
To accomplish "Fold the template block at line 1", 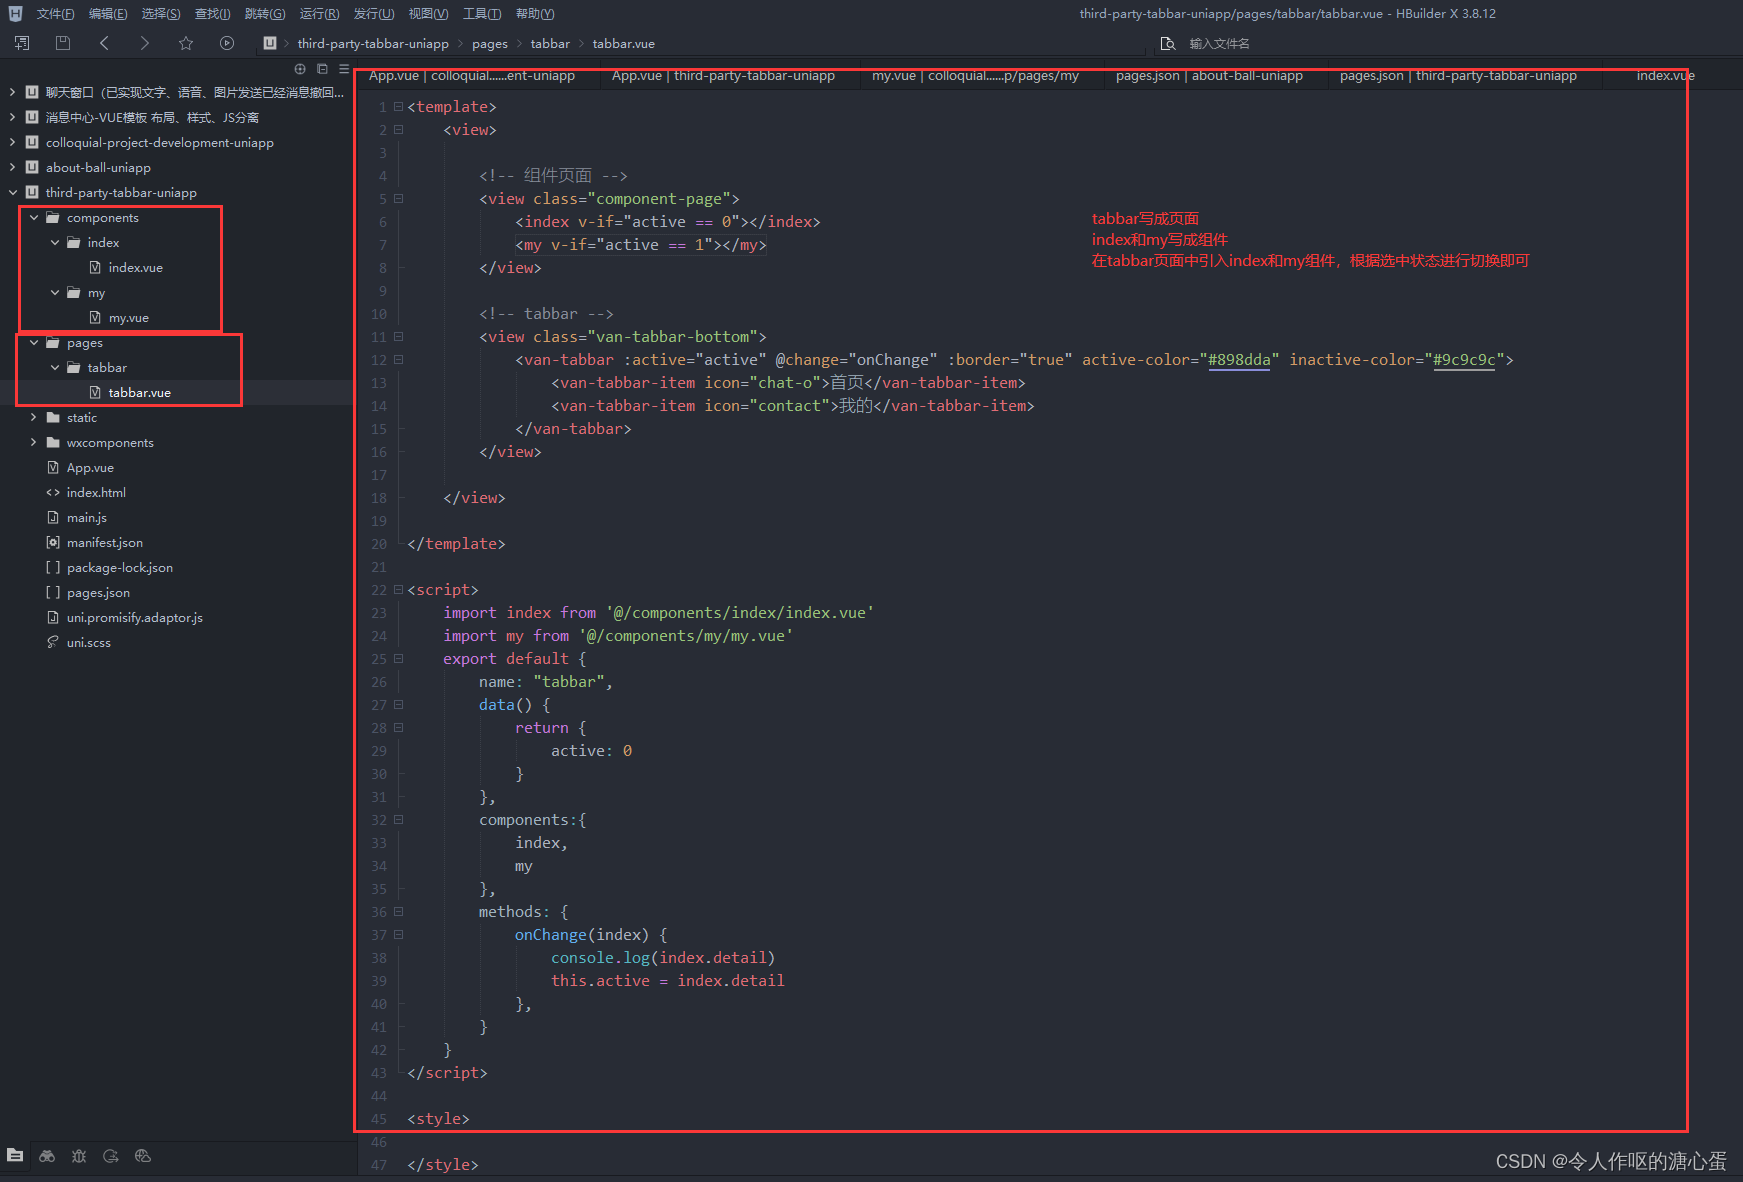I will tap(398, 107).
